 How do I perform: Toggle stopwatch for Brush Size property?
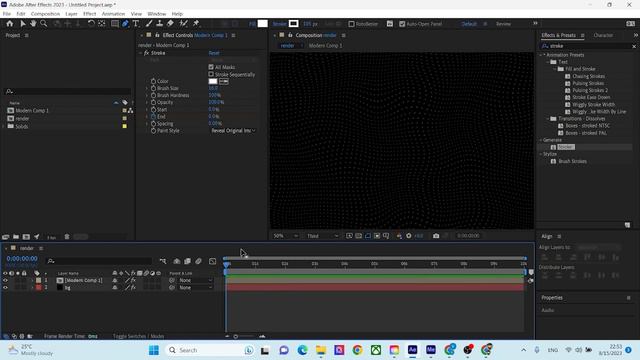[153, 88]
